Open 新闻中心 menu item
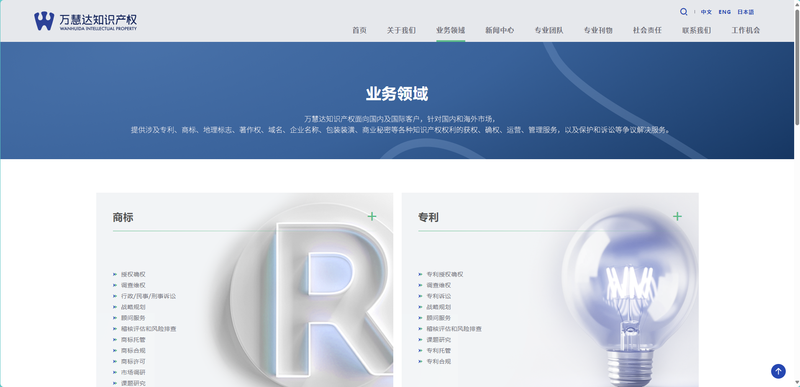The width and height of the screenshot is (800, 387). pos(499,30)
